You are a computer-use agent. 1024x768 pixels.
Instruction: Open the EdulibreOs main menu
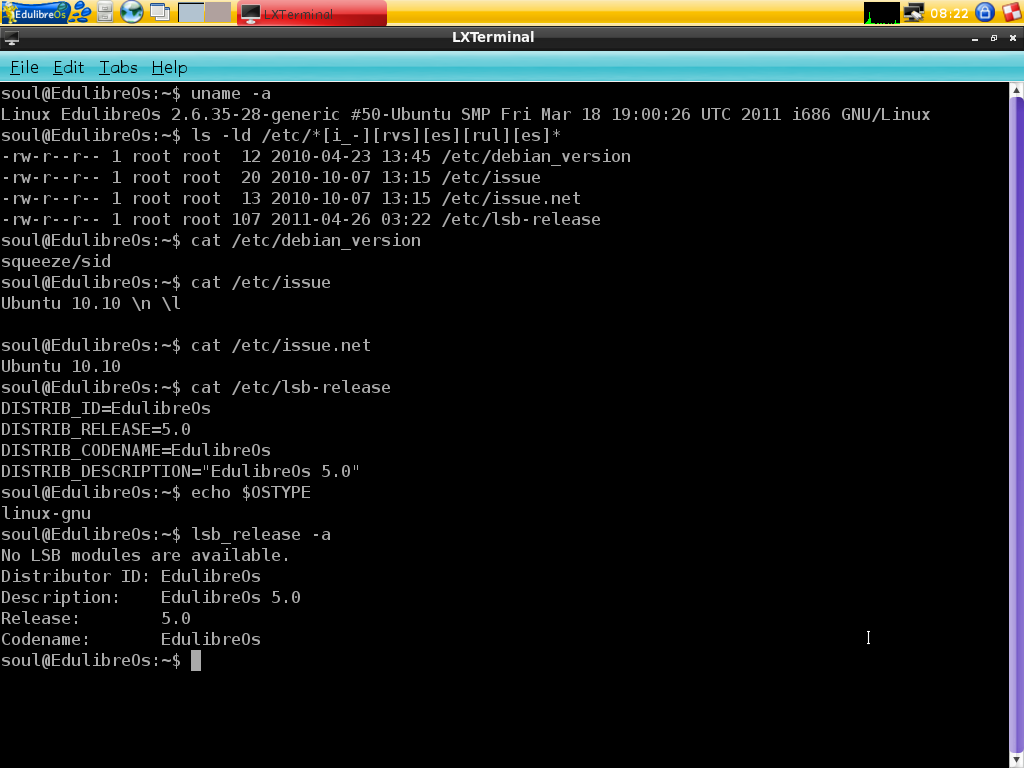[x=35, y=12]
